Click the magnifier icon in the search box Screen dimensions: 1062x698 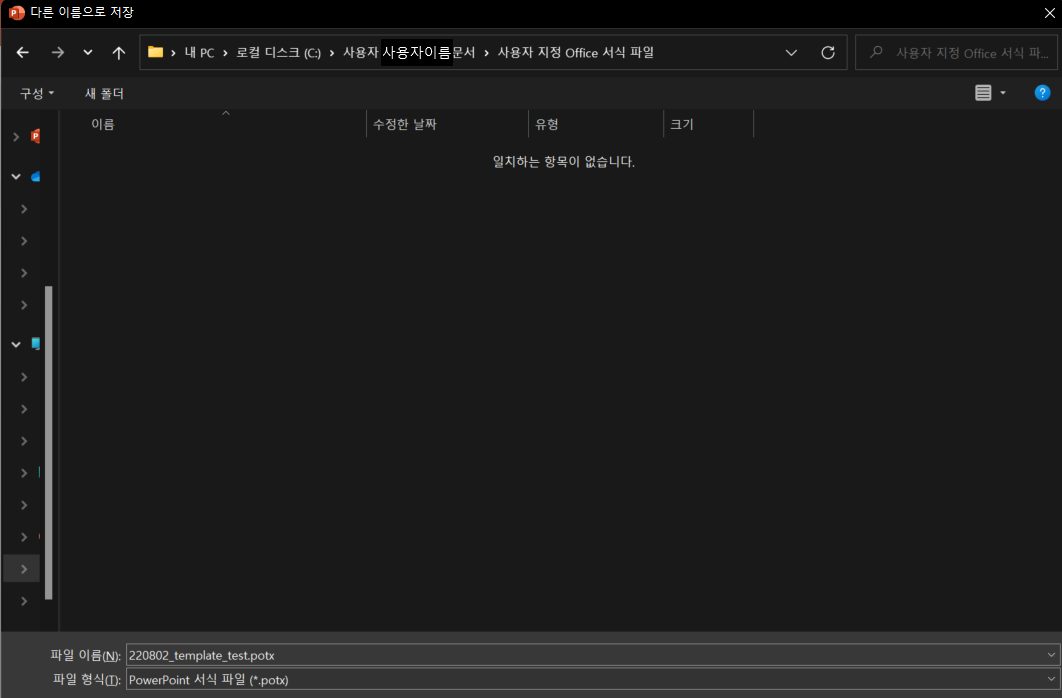click(876, 51)
